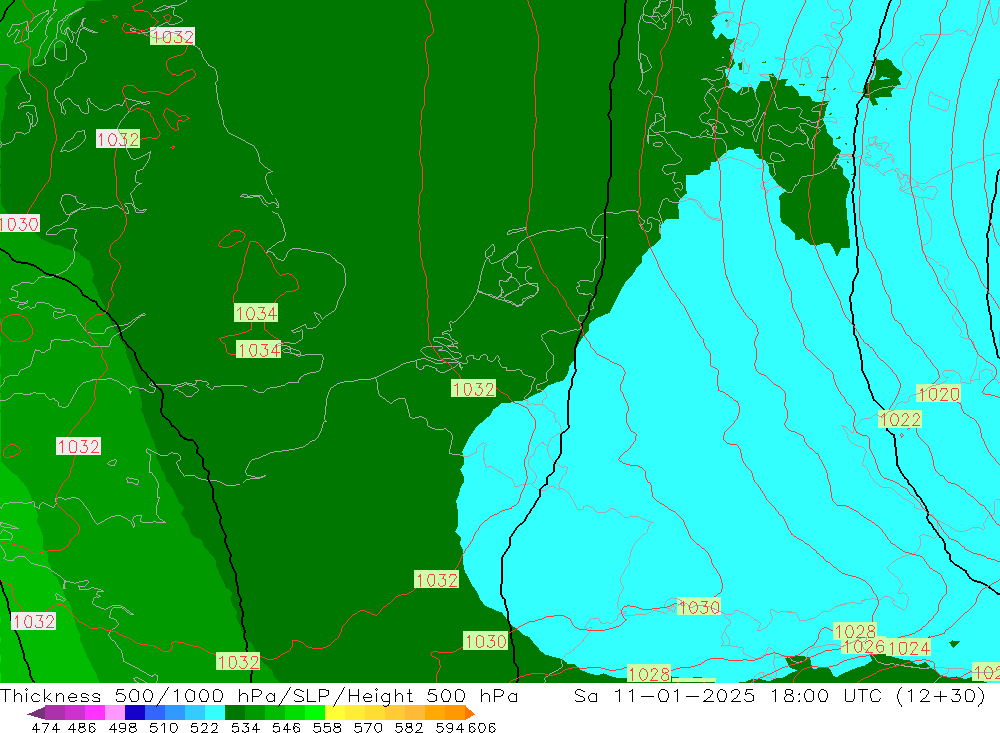
Task: Click the 1032 label near the Dutch coast
Action: coord(473,389)
